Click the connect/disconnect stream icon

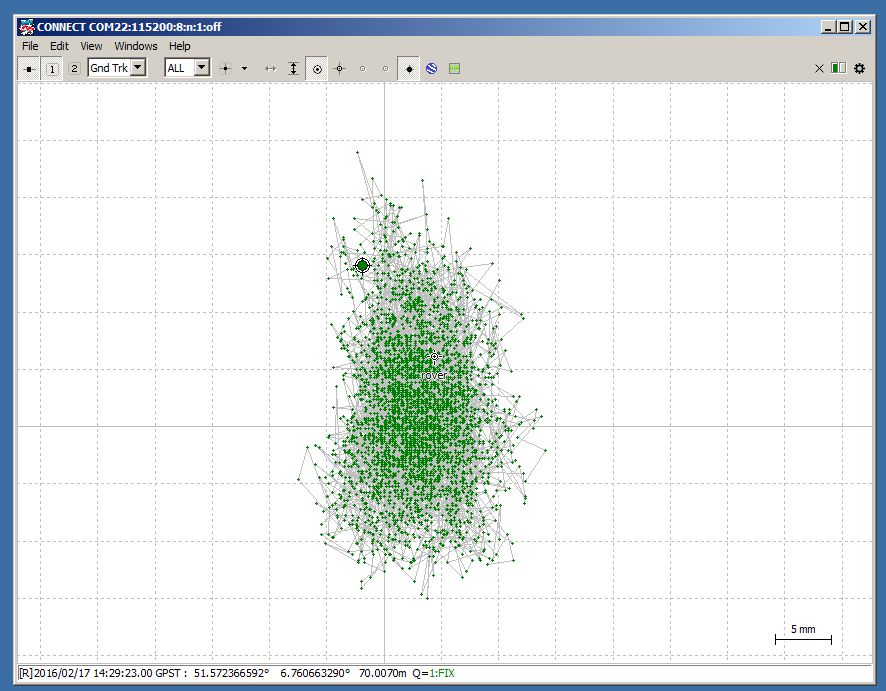click(x=29, y=68)
